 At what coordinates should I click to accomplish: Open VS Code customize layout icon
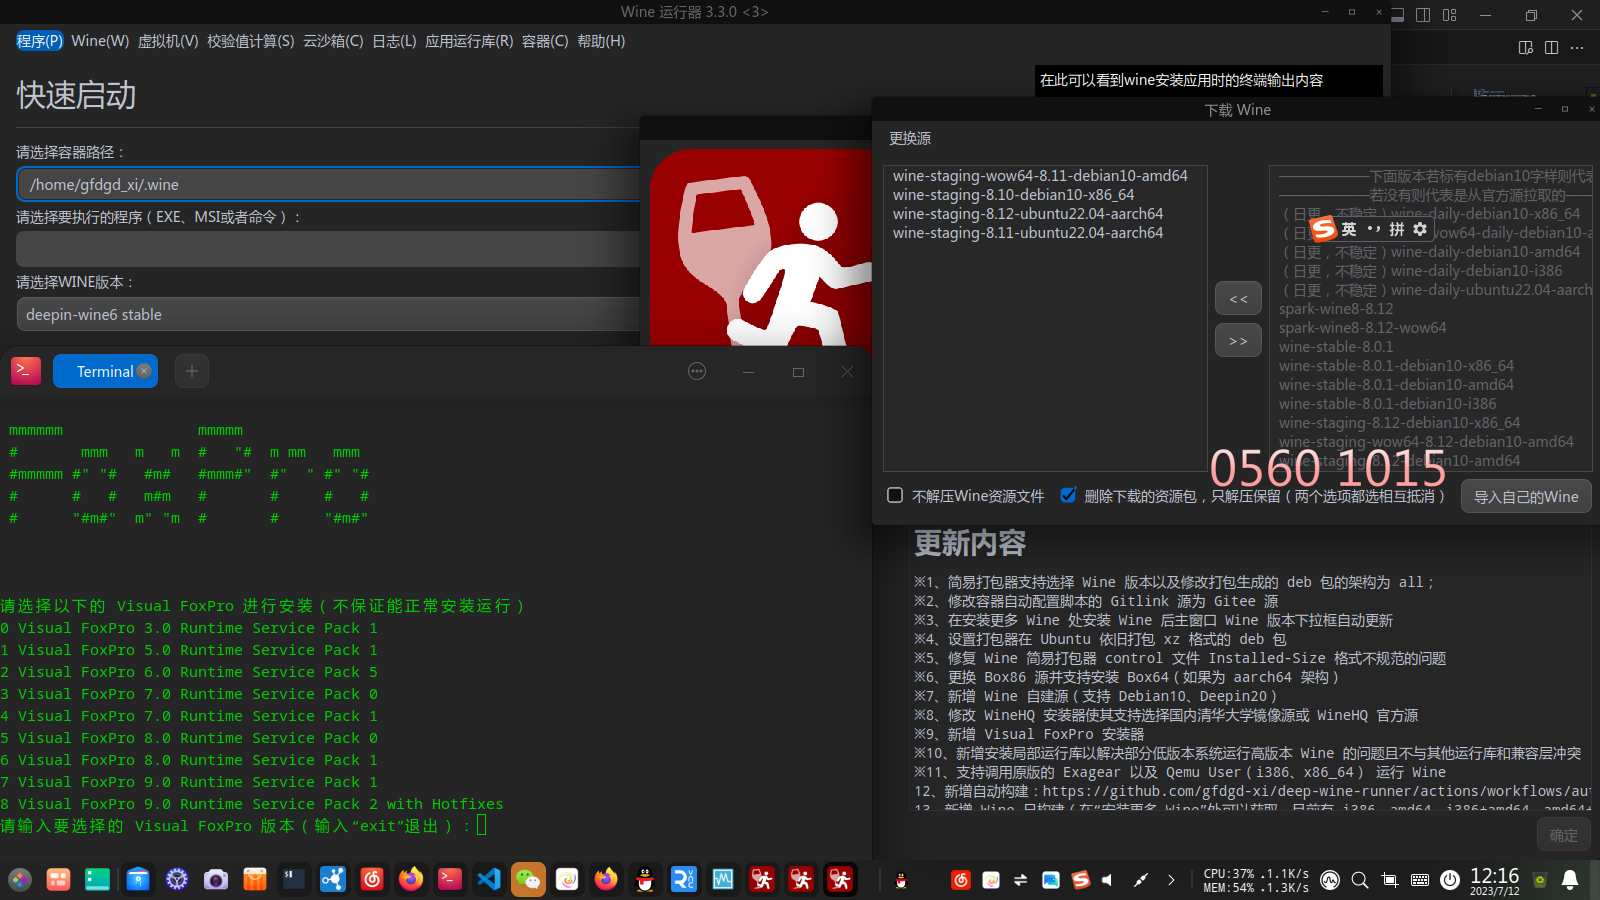(x=1450, y=15)
